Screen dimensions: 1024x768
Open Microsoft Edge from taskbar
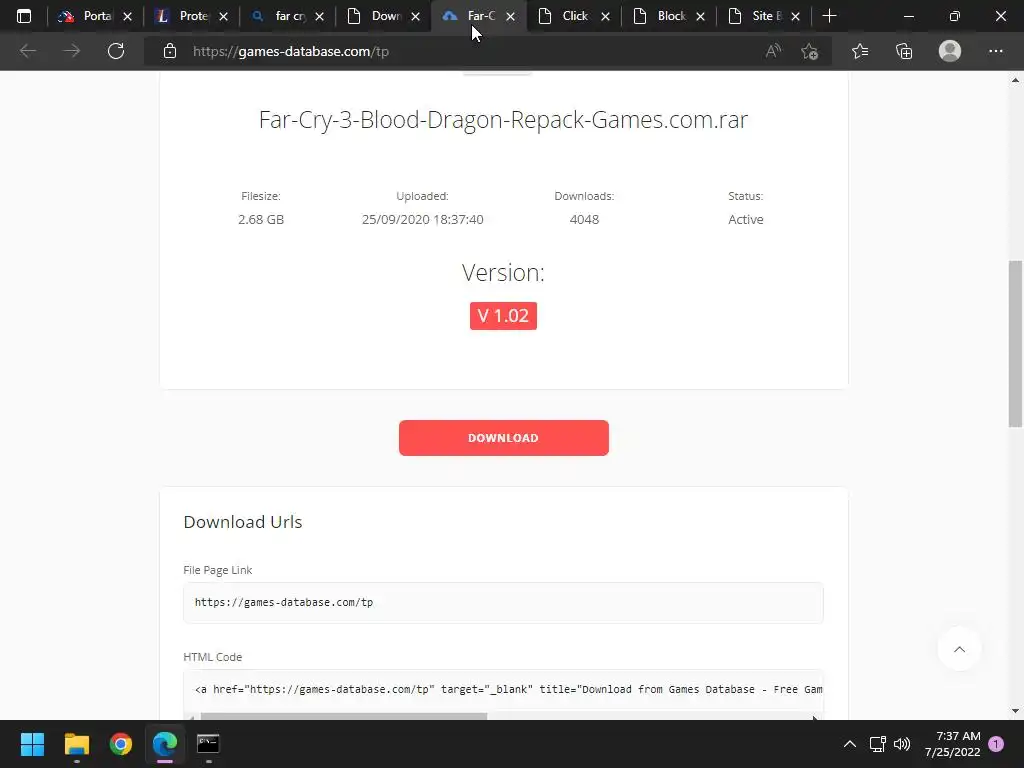pyautogui.click(x=165, y=744)
